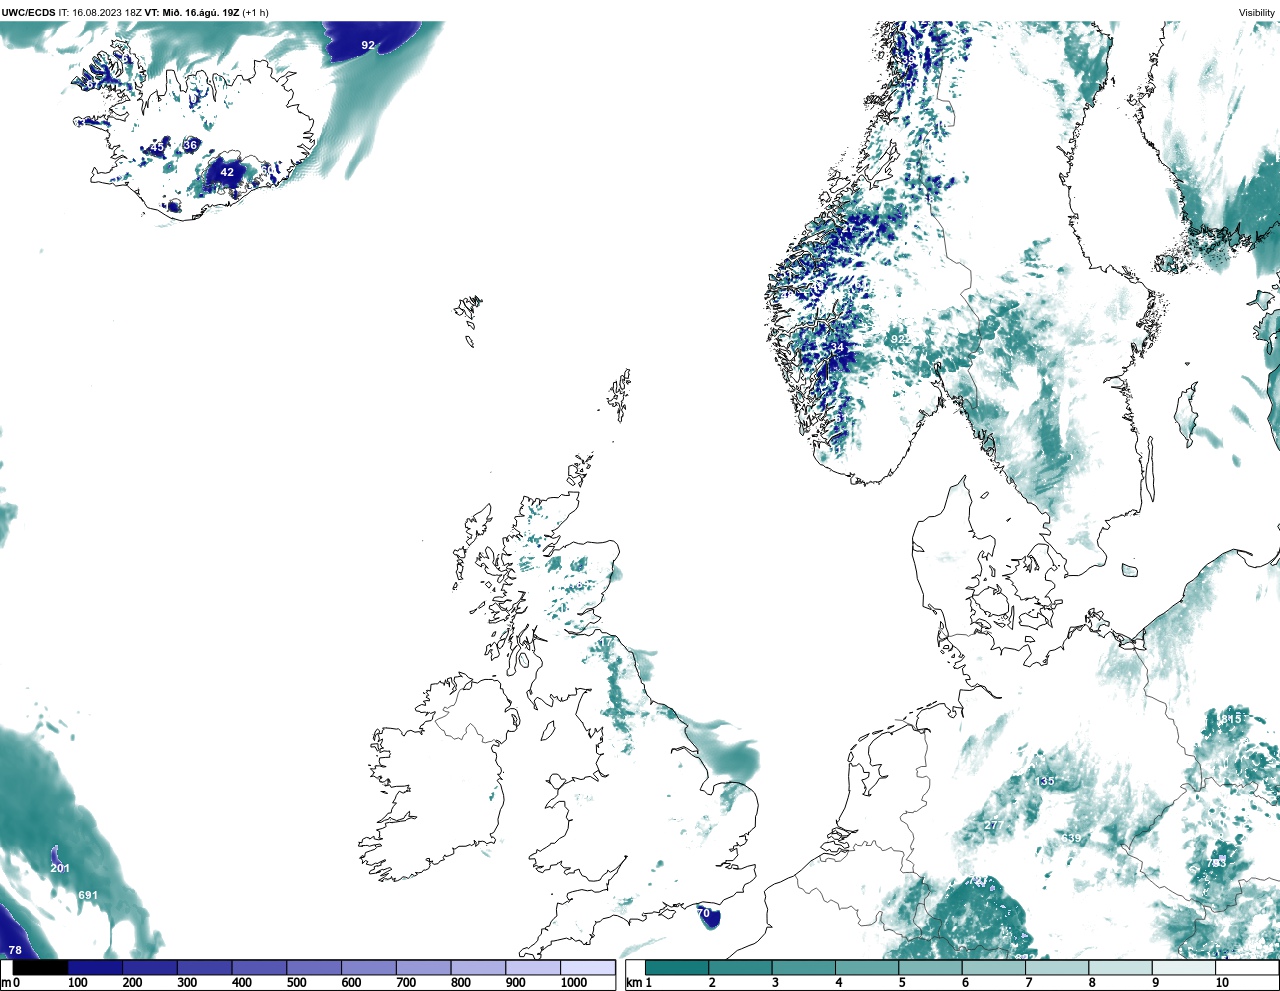The height and width of the screenshot is (991, 1280).
Task: Click the "IT: 16.08.2023 18Z" initialization time
Action: (100, 13)
